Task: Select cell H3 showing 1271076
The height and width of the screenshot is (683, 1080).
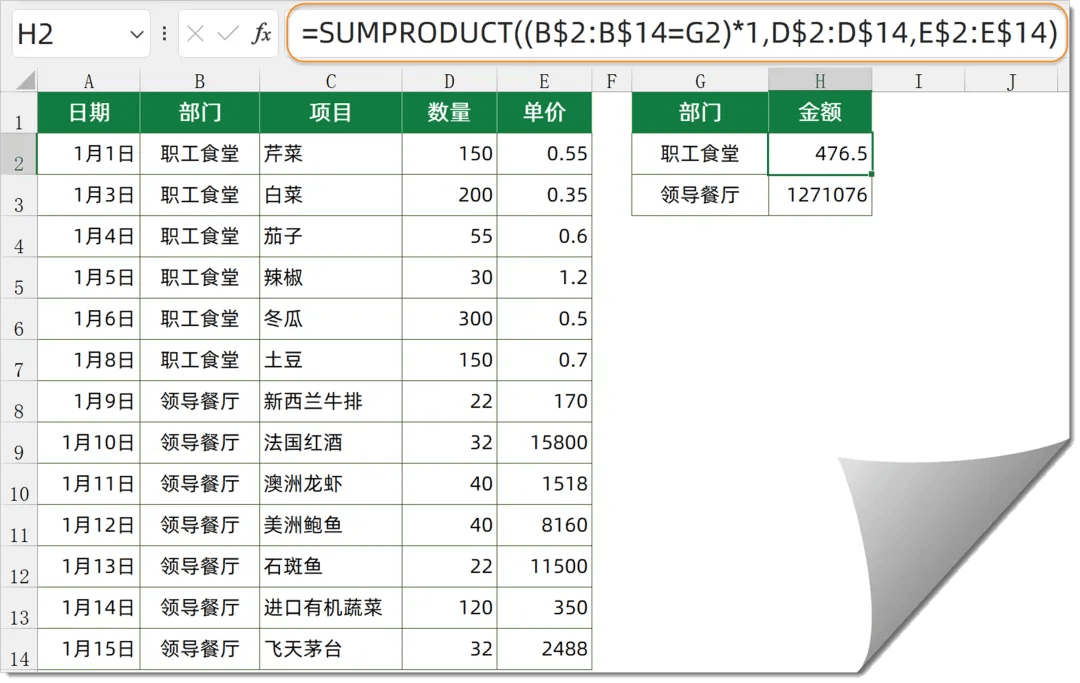Action: pyautogui.click(x=820, y=195)
